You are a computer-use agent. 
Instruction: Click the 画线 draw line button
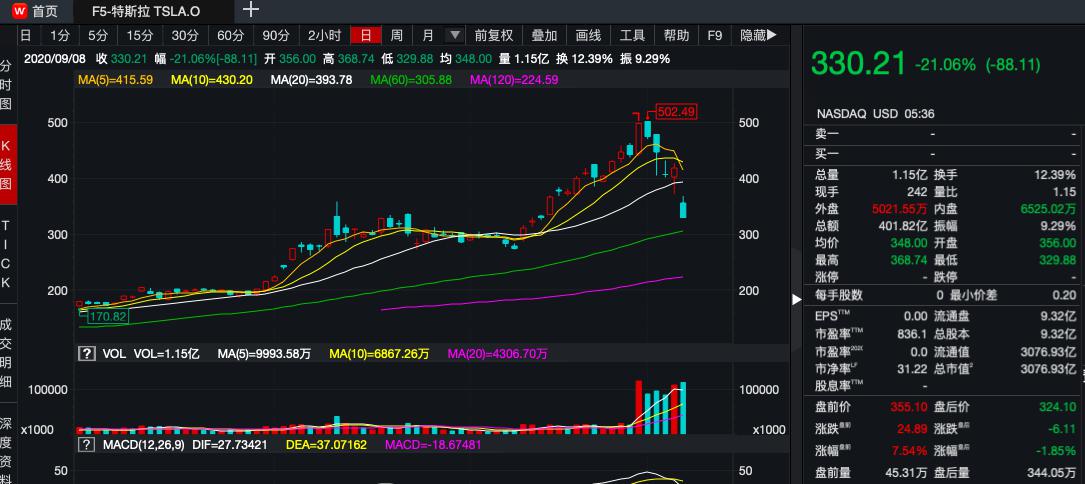[589, 35]
